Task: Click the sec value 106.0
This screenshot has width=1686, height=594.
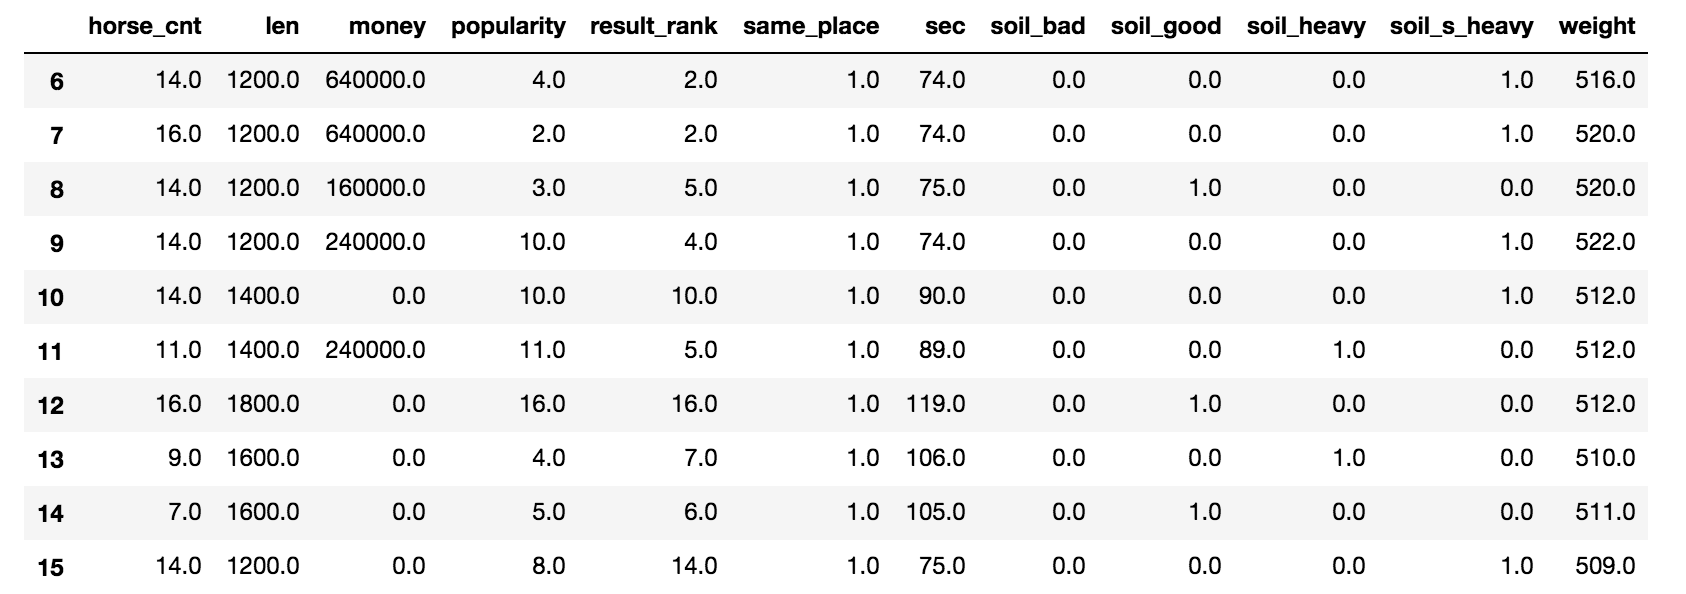Action: click(935, 458)
